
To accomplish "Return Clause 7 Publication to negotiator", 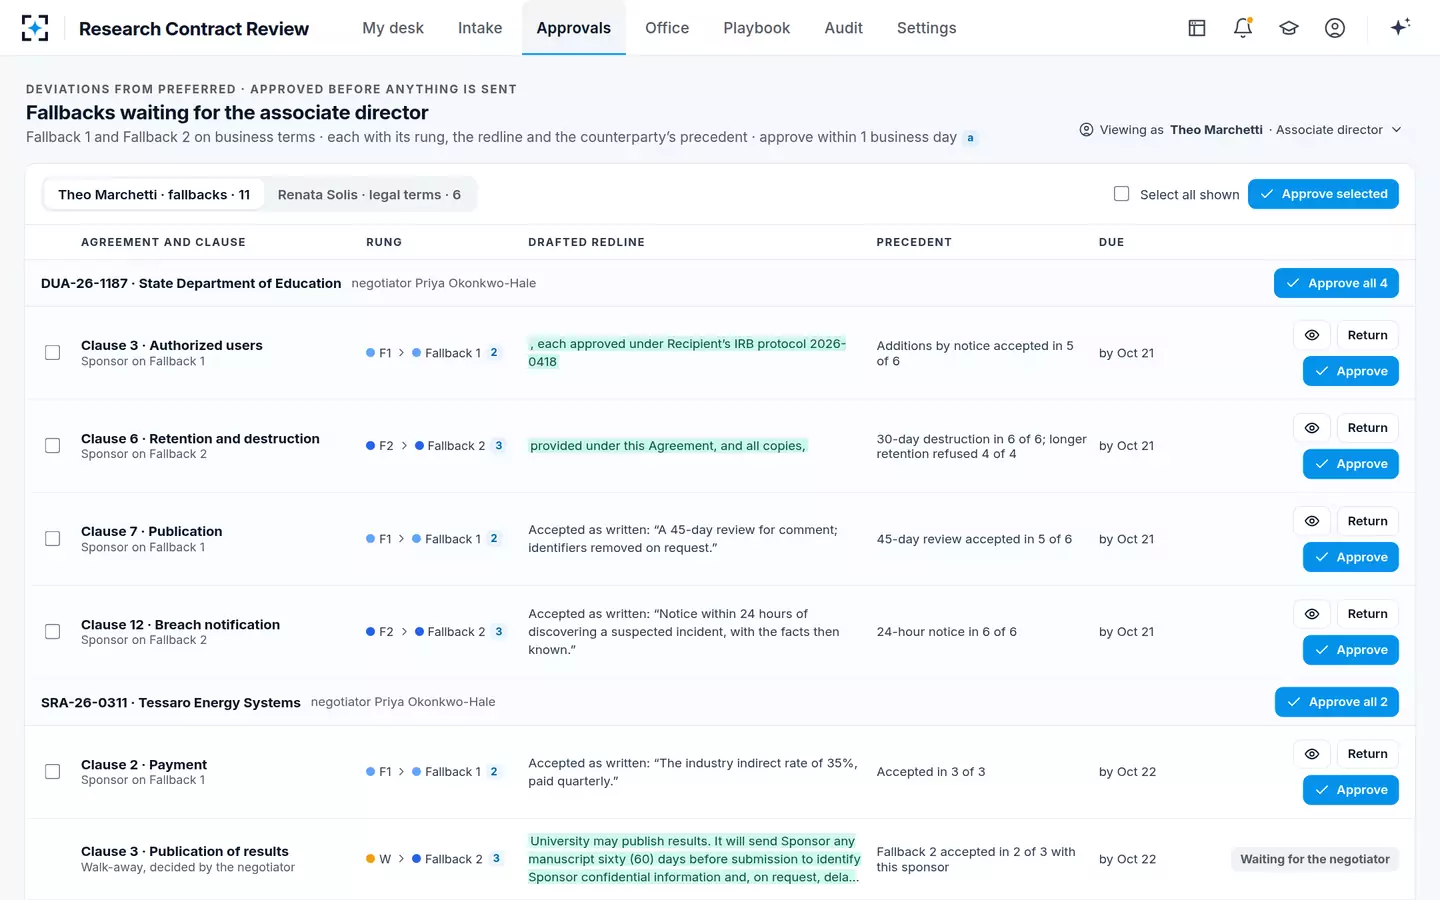I will point(1367,521).
